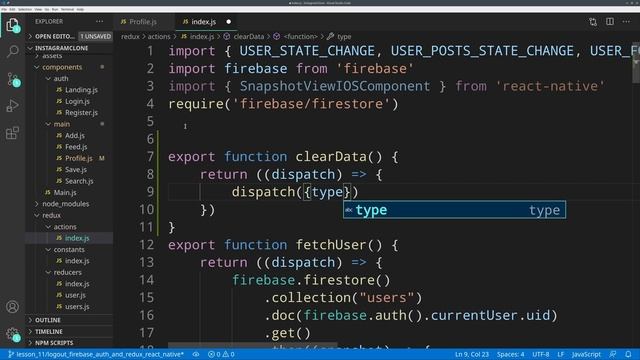Collapse the actions folder
The width and height of the screenshot is (640, 360).
tap(65, 227)
